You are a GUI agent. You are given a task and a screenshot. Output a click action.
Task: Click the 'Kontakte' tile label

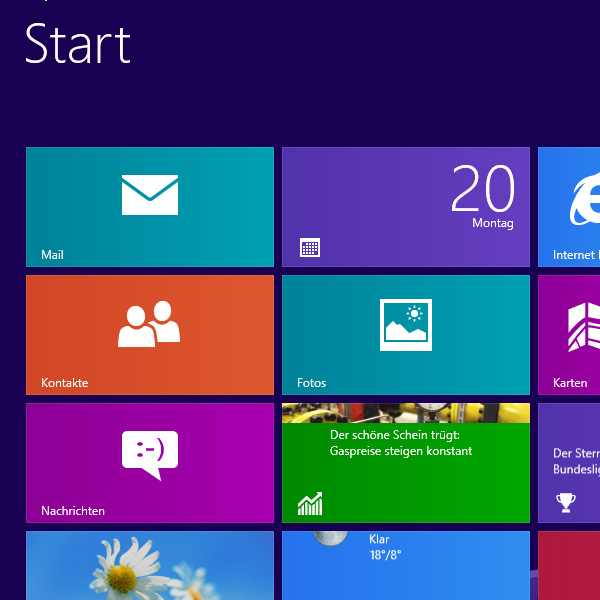coord(64,383)
